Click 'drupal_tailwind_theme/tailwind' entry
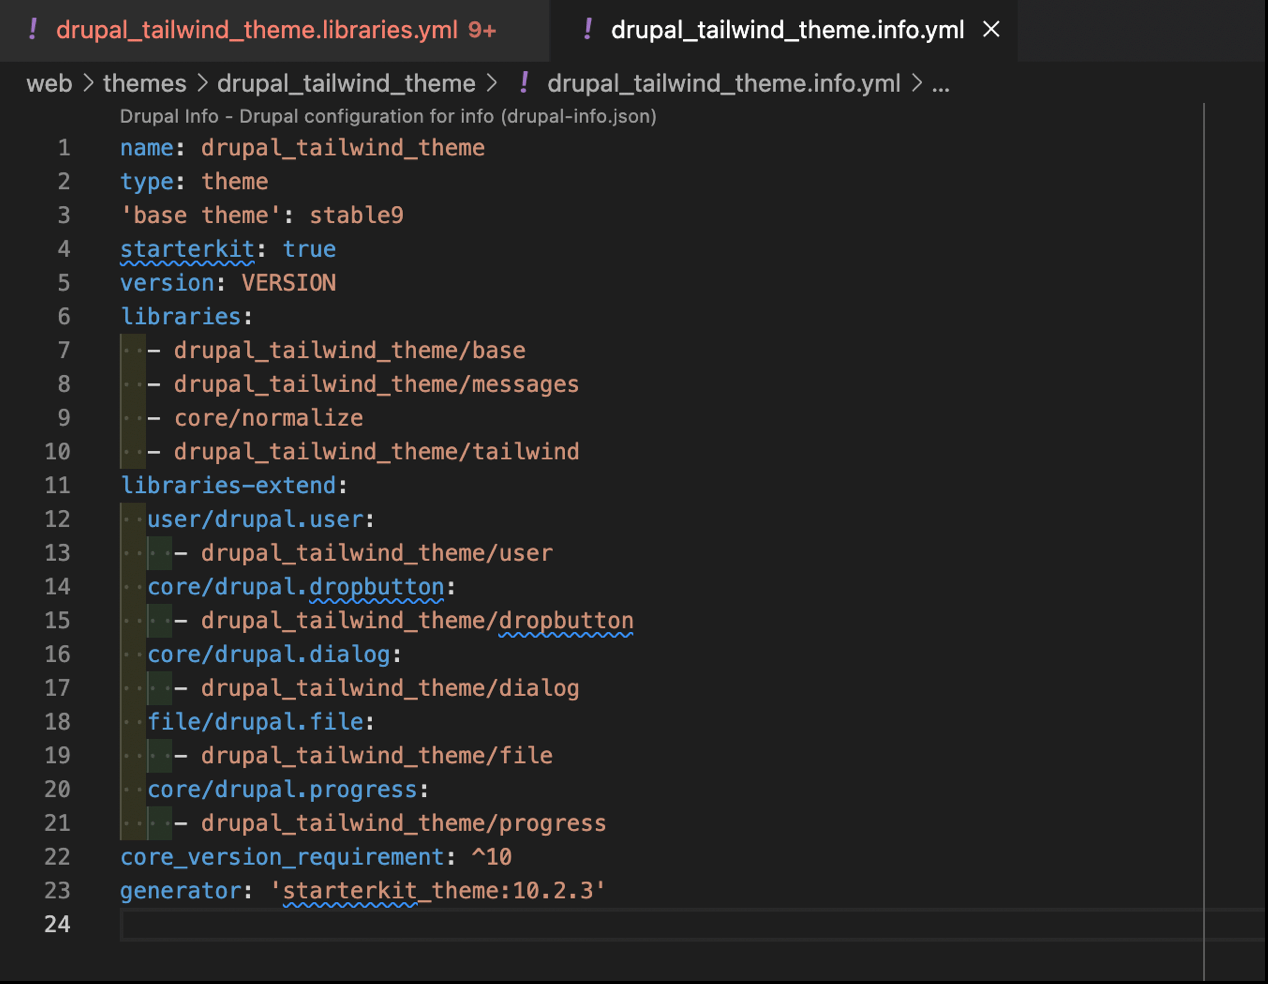The width and height of the screenshot is (1268, 984). click(x=377, y=452)
